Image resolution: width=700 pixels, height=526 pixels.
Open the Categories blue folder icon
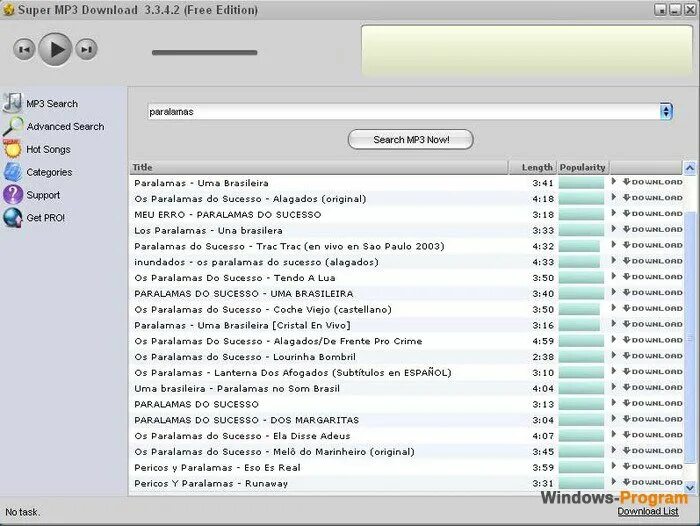[x=12, y=172]
